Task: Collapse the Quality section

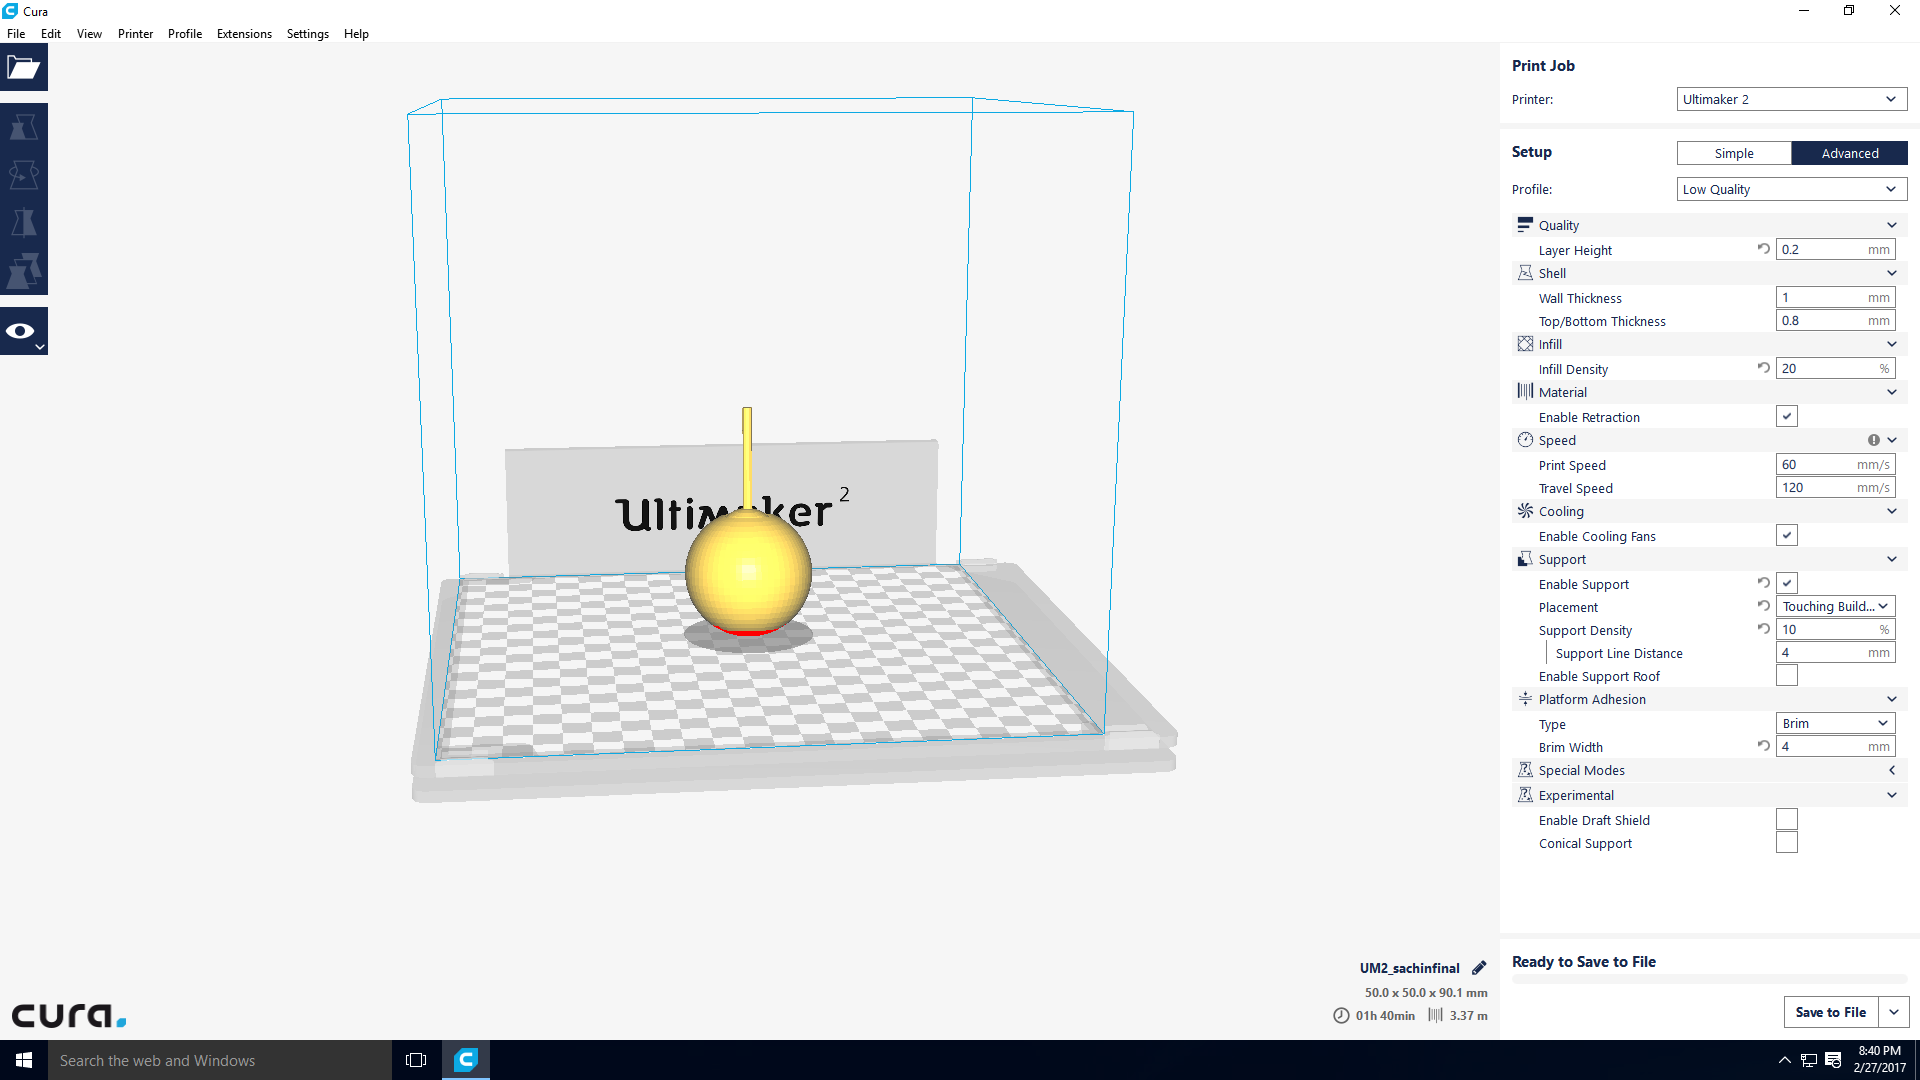Action: [x=1892, y=225]
